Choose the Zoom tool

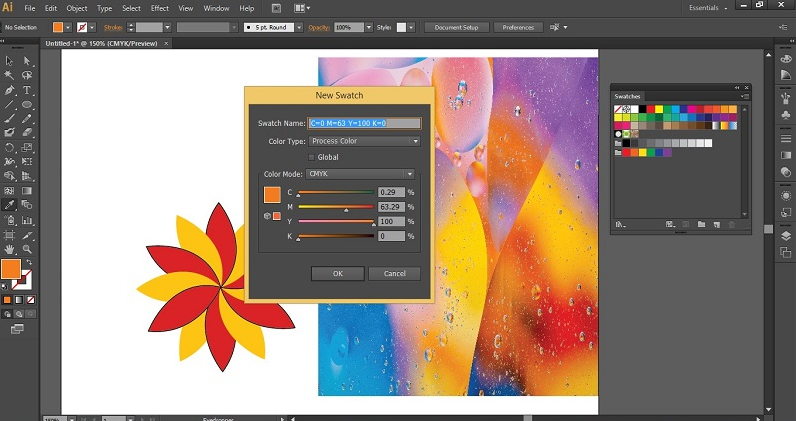pos(28,248)
